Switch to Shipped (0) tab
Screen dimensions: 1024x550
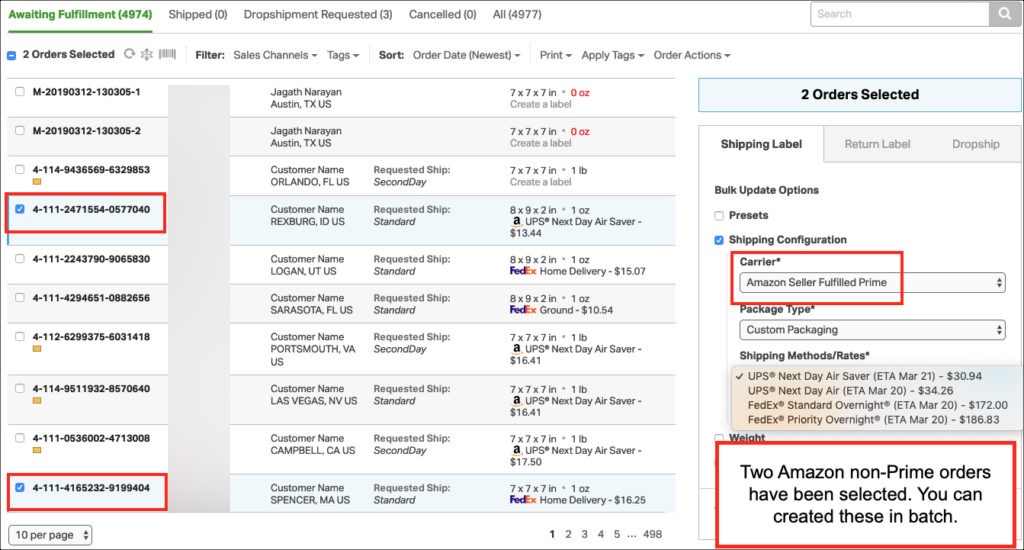pyautogui.click(x=198, y=14)
